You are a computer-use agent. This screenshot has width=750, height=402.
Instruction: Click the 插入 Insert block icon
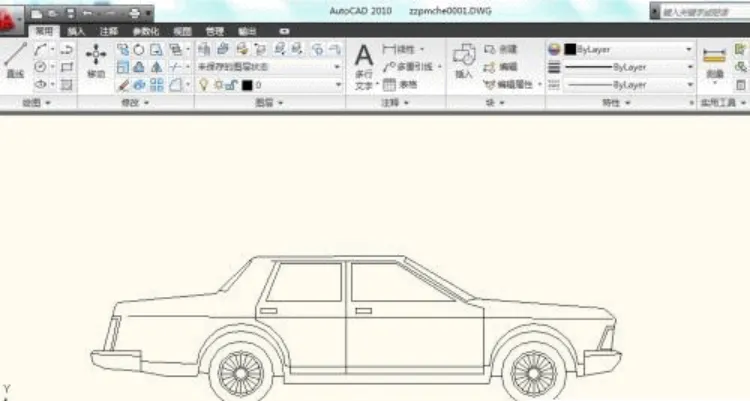click(463, 61)
